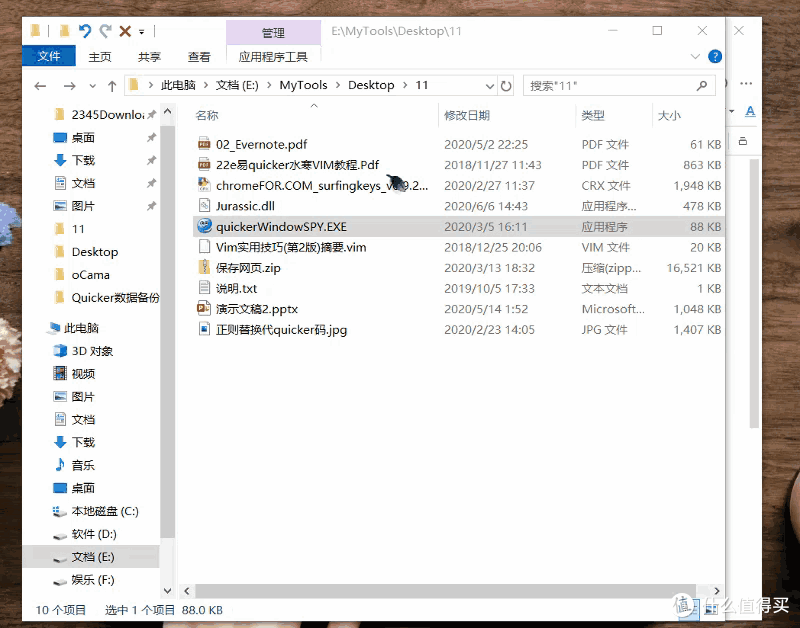Click the Redo icon in quick access toolbar

106,31
